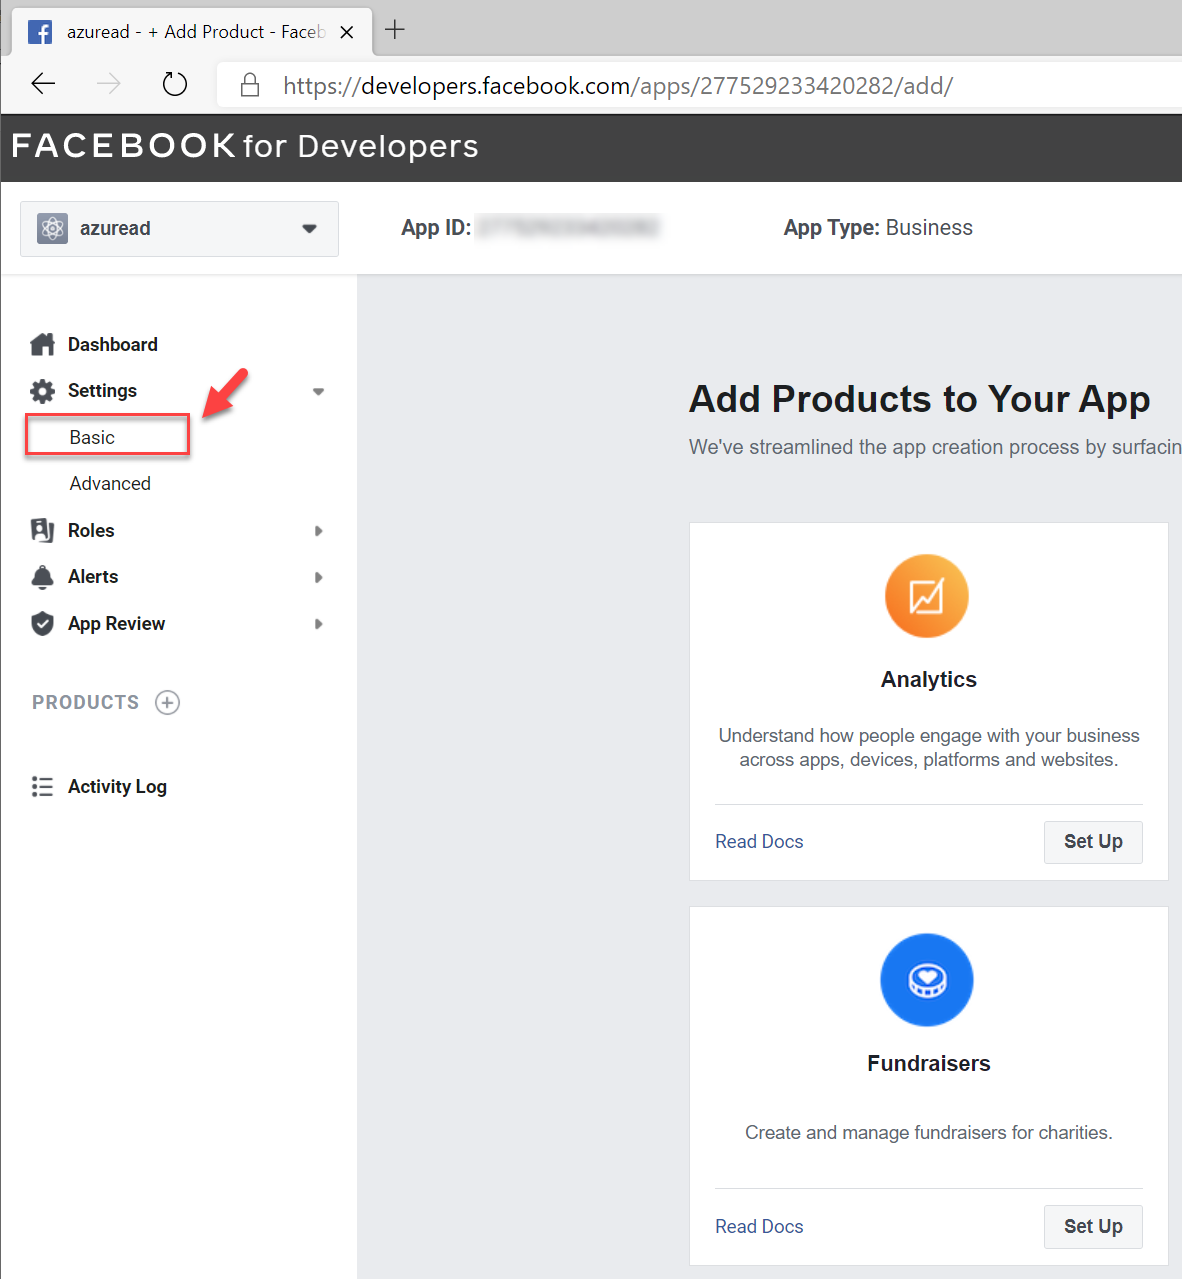Set Up the Fundraisers product
Image resolution: width=1182 pixels, height=1279 pixels.
[x=1092, y=1226]
